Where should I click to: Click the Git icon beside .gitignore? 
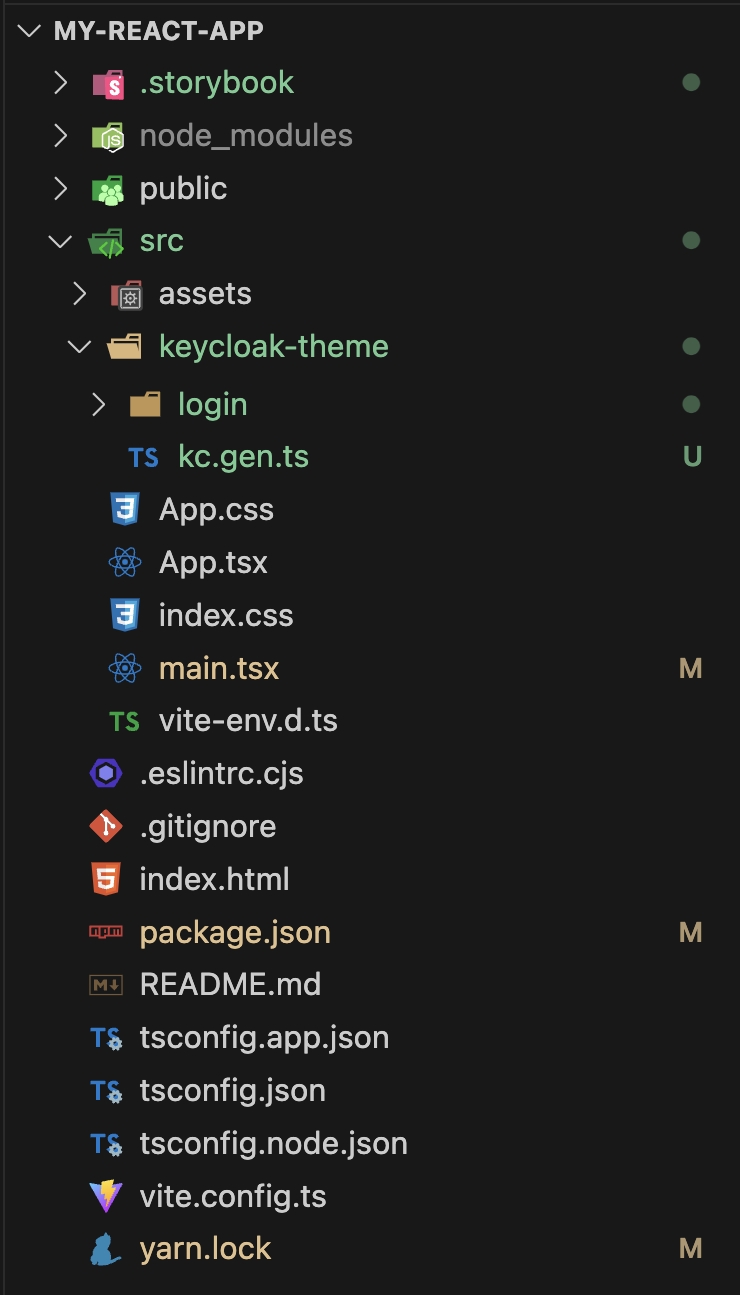(106, 827)
